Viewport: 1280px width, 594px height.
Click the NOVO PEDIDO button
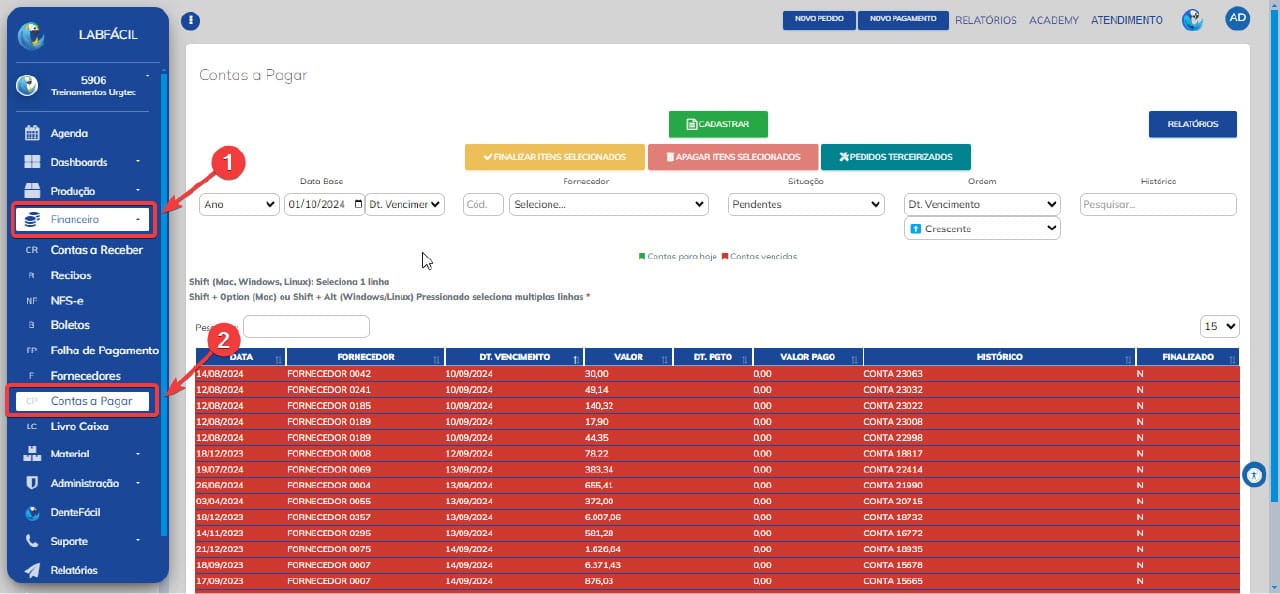tap(819, 19)
